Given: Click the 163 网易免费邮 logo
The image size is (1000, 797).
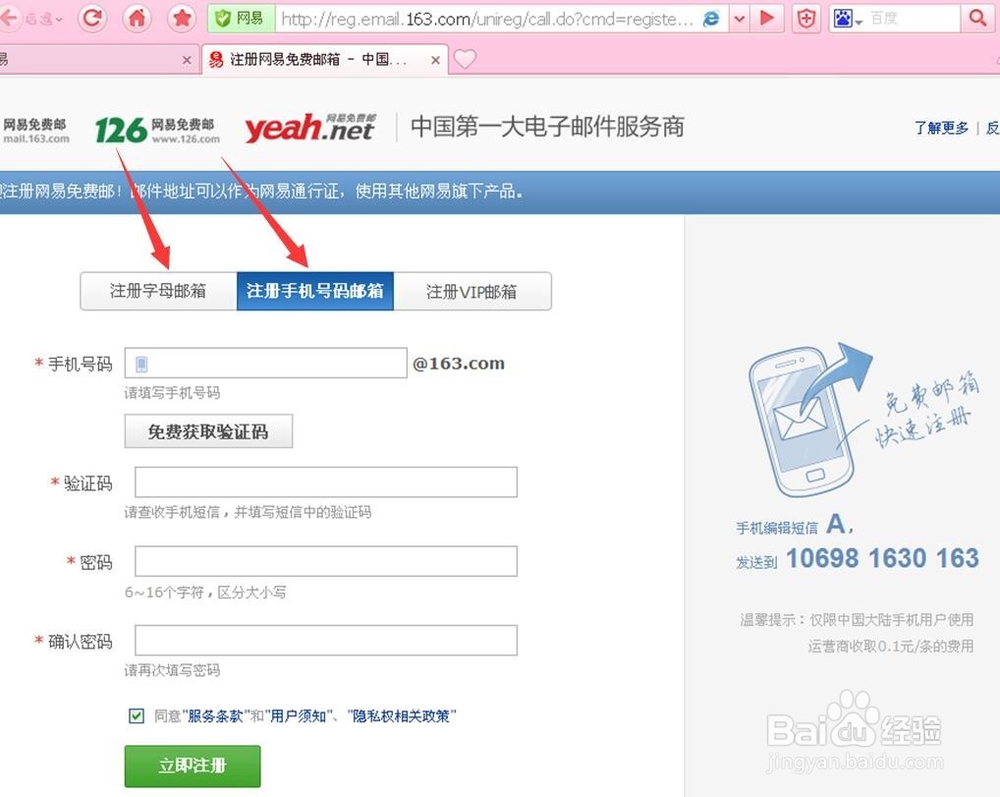Looking at the screenshot, I should point(35,129).
